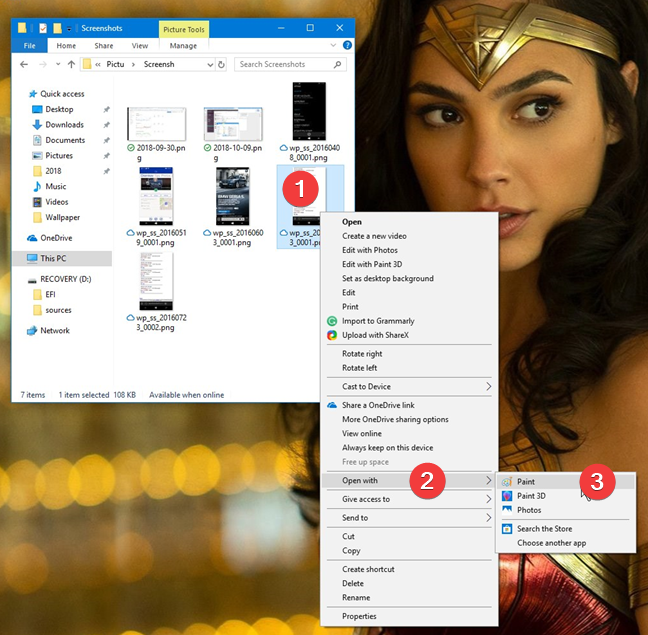The height and width of the screenshot is (635, 648).
Task: Click Pictu in the address breadcrumb
Action: (x=115, y=64)
